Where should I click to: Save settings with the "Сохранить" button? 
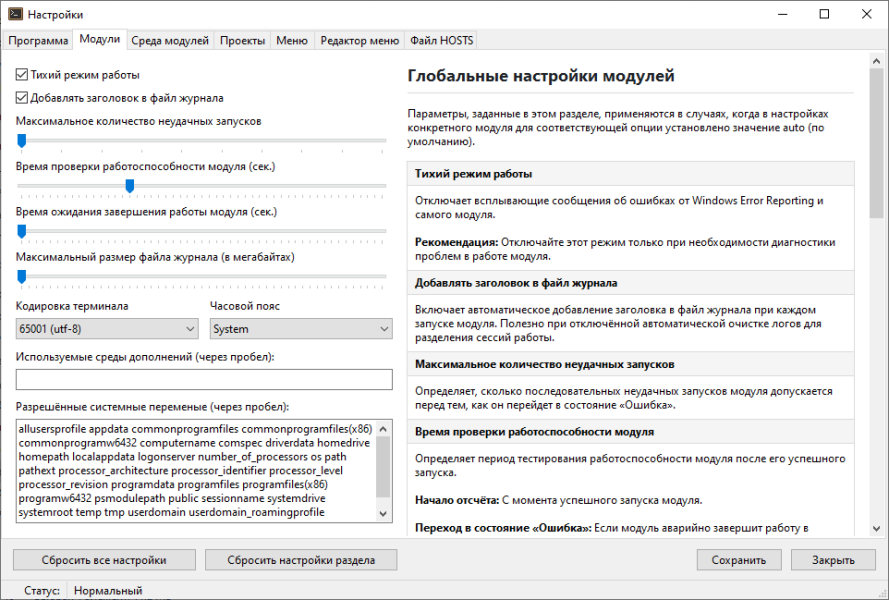point(739,560)
